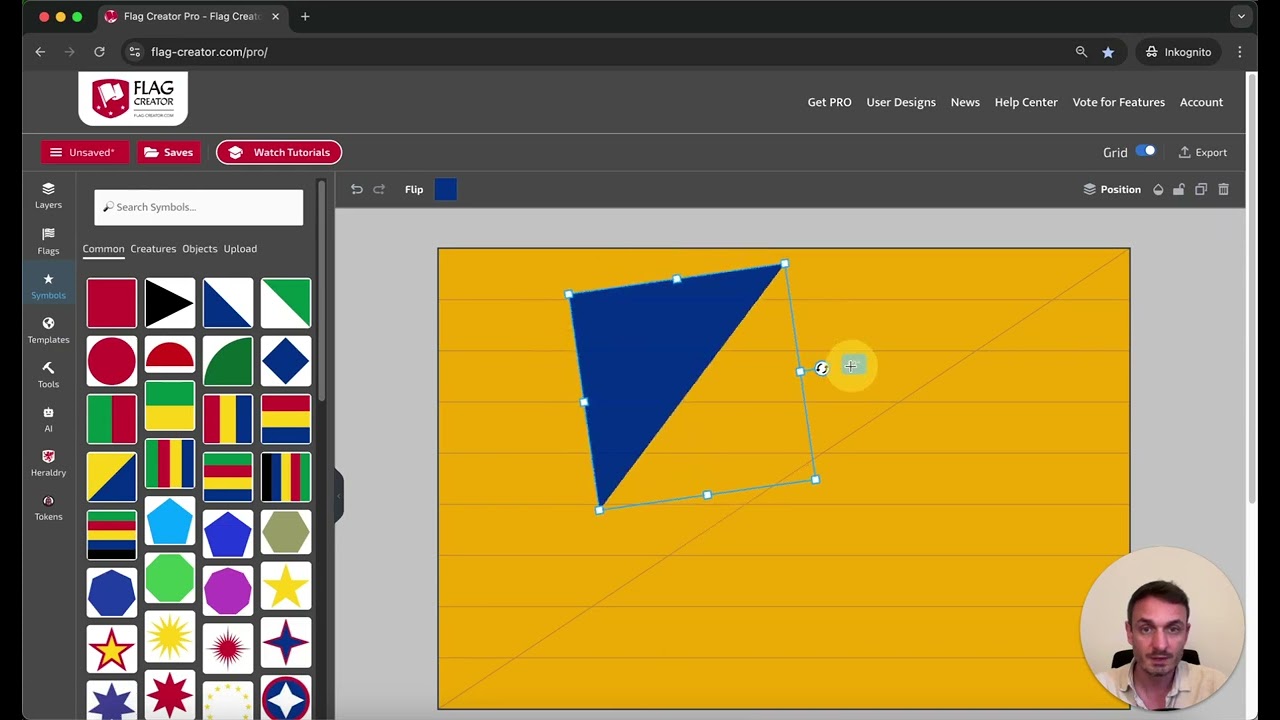
Task: Collapse the symbols side panel handle
Action: point(338,496)
